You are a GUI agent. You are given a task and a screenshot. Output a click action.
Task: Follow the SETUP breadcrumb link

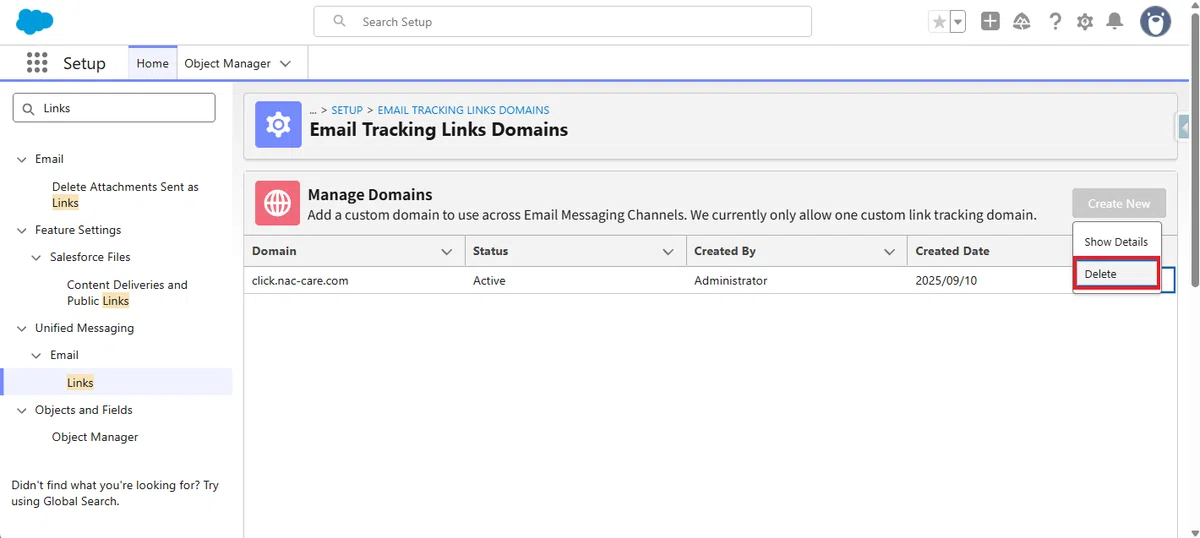347,110
